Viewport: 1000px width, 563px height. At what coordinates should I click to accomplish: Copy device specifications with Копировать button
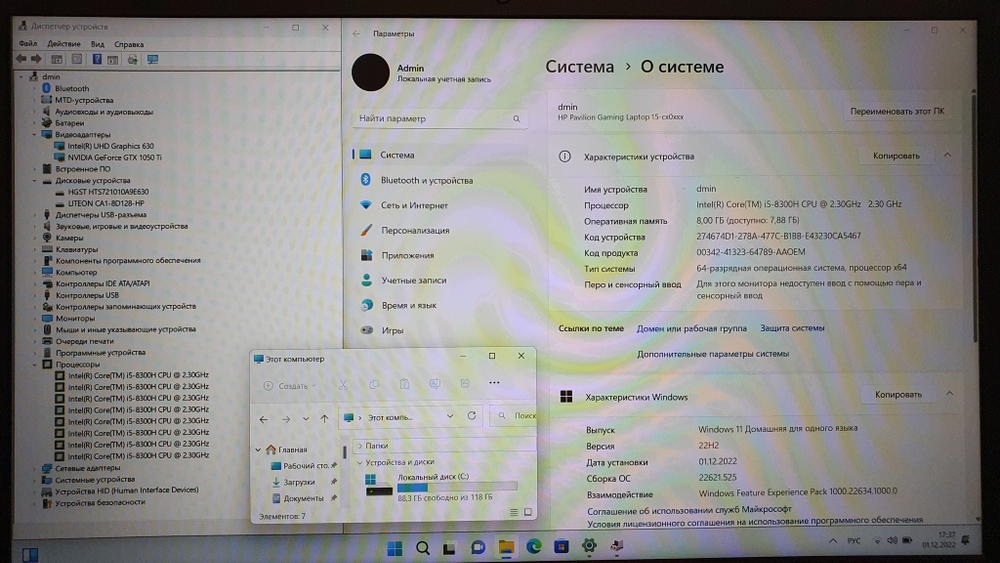point(896,156)
